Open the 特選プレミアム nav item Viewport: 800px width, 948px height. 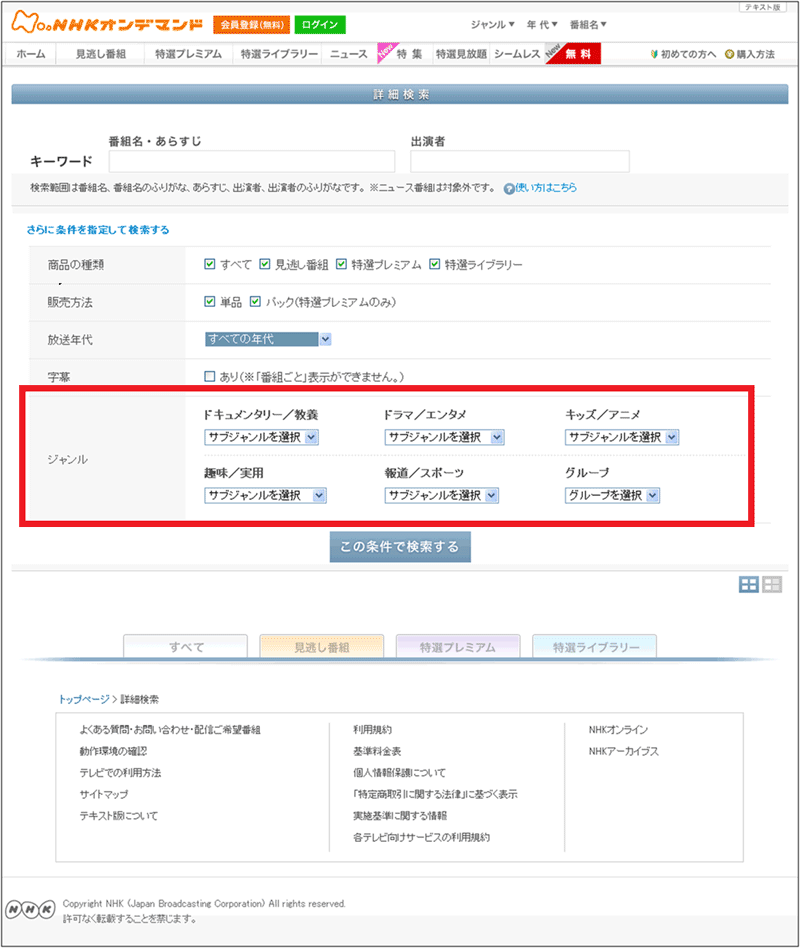(x=188, y=54)
